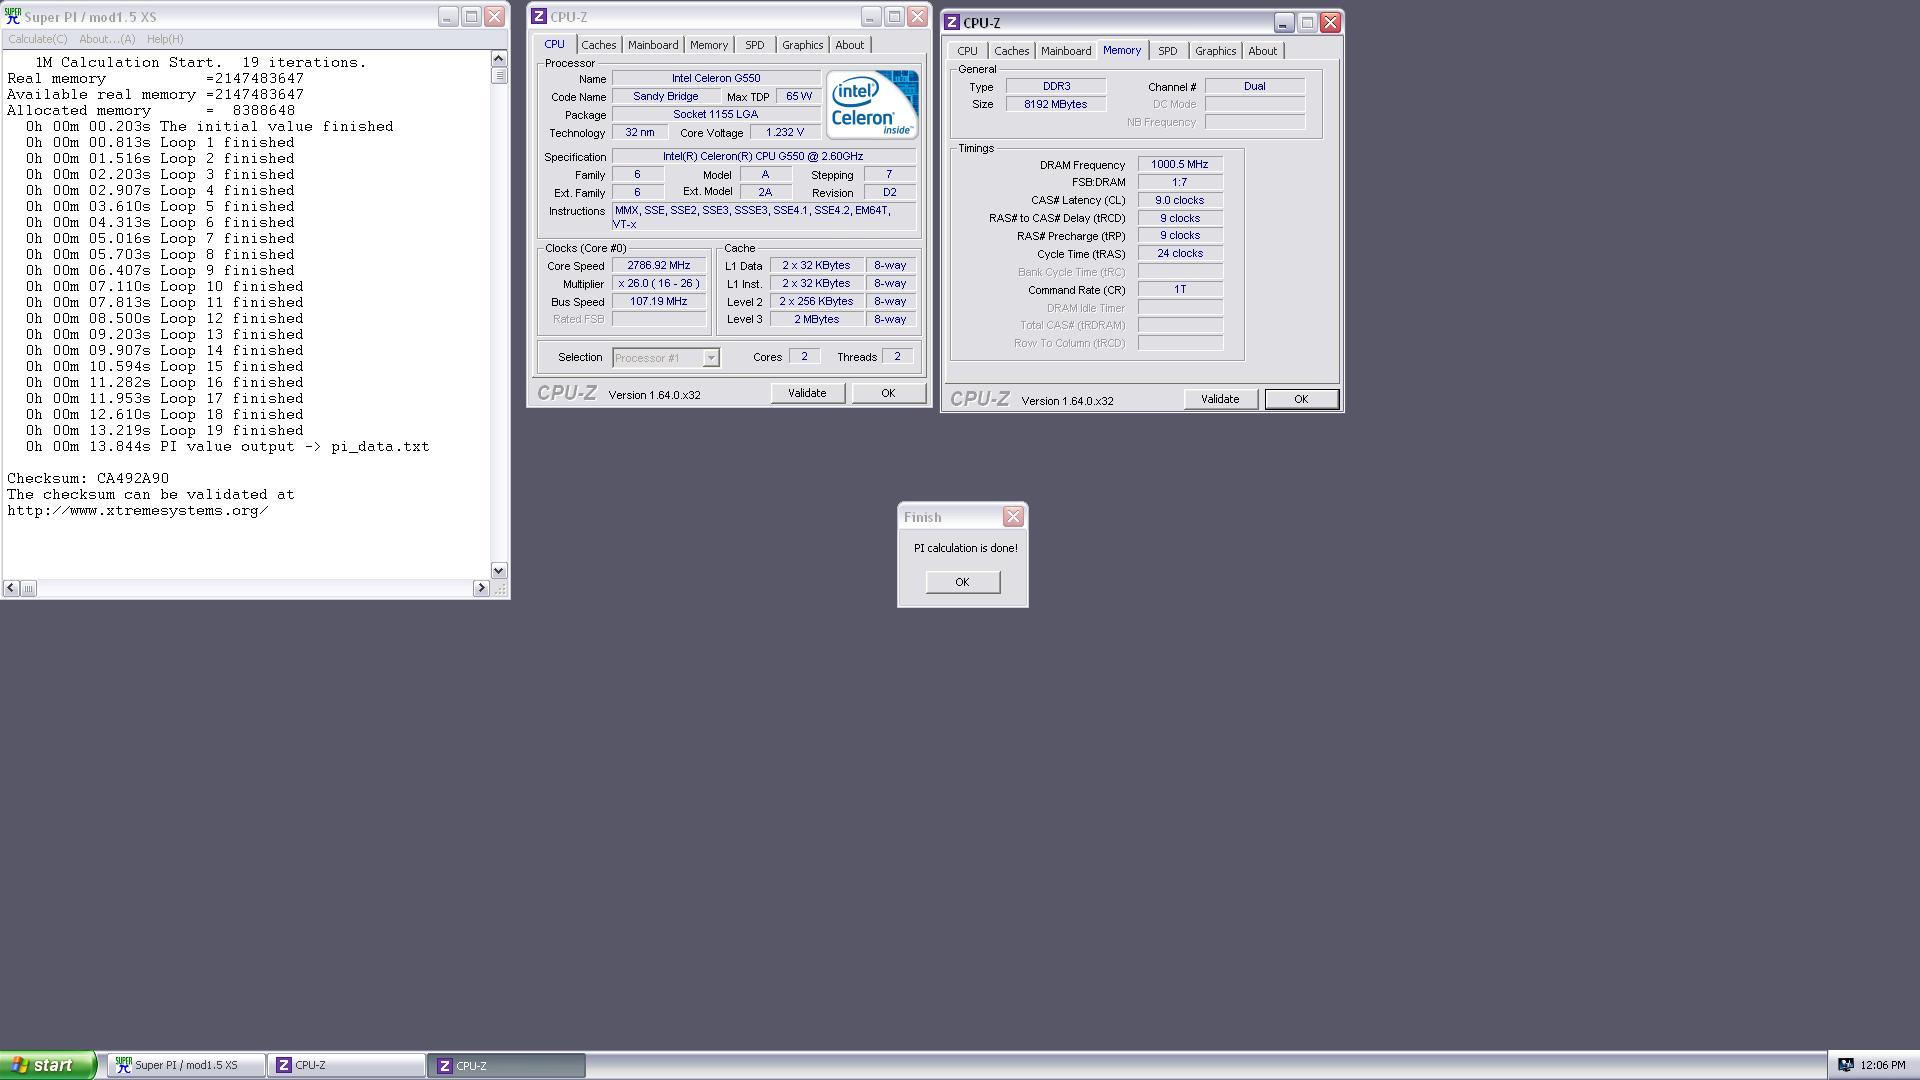Image resolution: width=1920 pixels, height=1080 pixels.
Task: Click the Core Voltage 1.232 V value
Action: coord(784,132)
